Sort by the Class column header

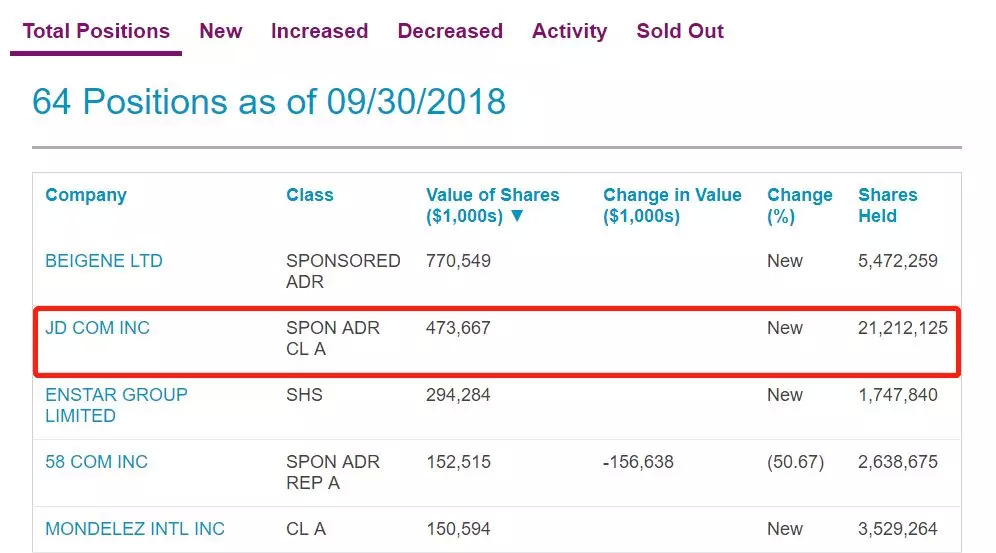[x=309, y=195]
